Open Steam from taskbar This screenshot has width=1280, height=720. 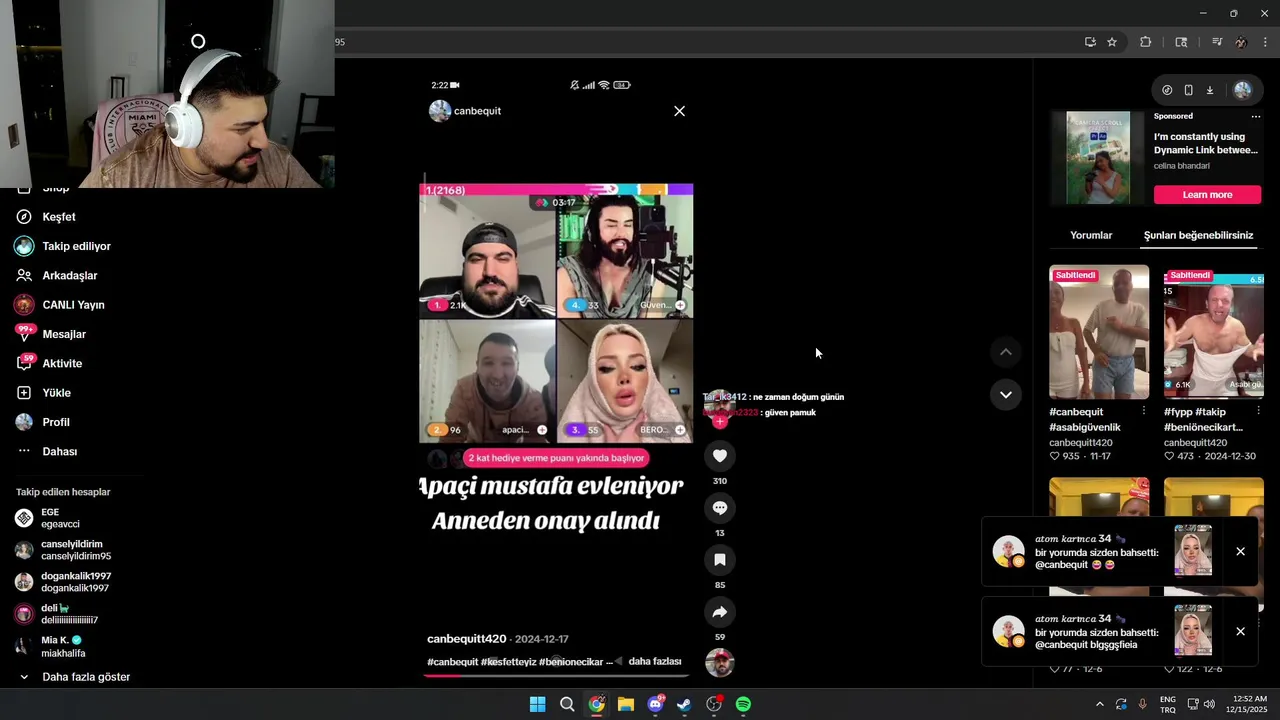pyautogui.click(x=684, y=704)
